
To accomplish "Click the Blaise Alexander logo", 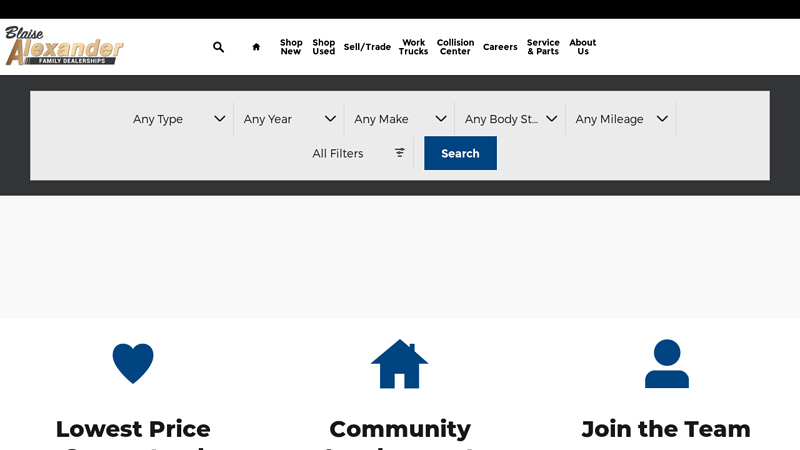I will (x=64, y=46).
